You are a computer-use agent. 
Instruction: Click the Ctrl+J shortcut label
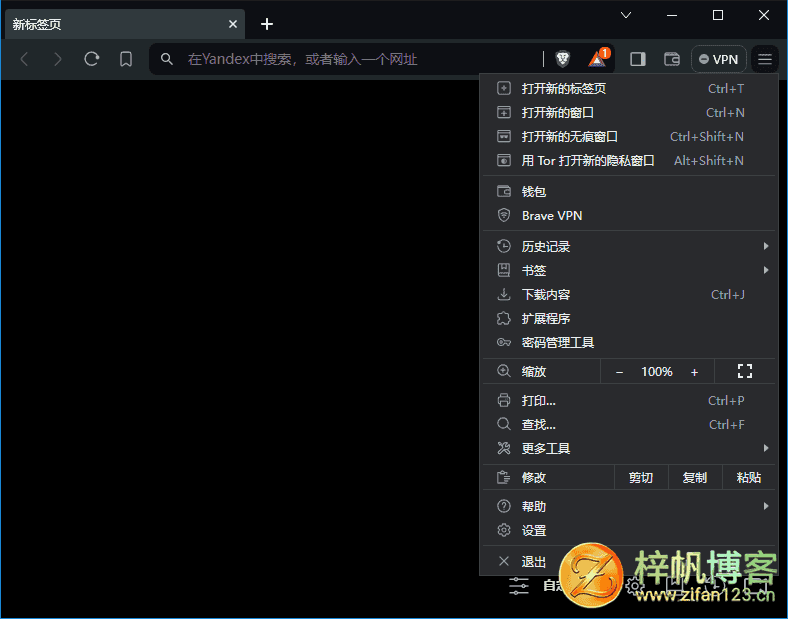728,294
